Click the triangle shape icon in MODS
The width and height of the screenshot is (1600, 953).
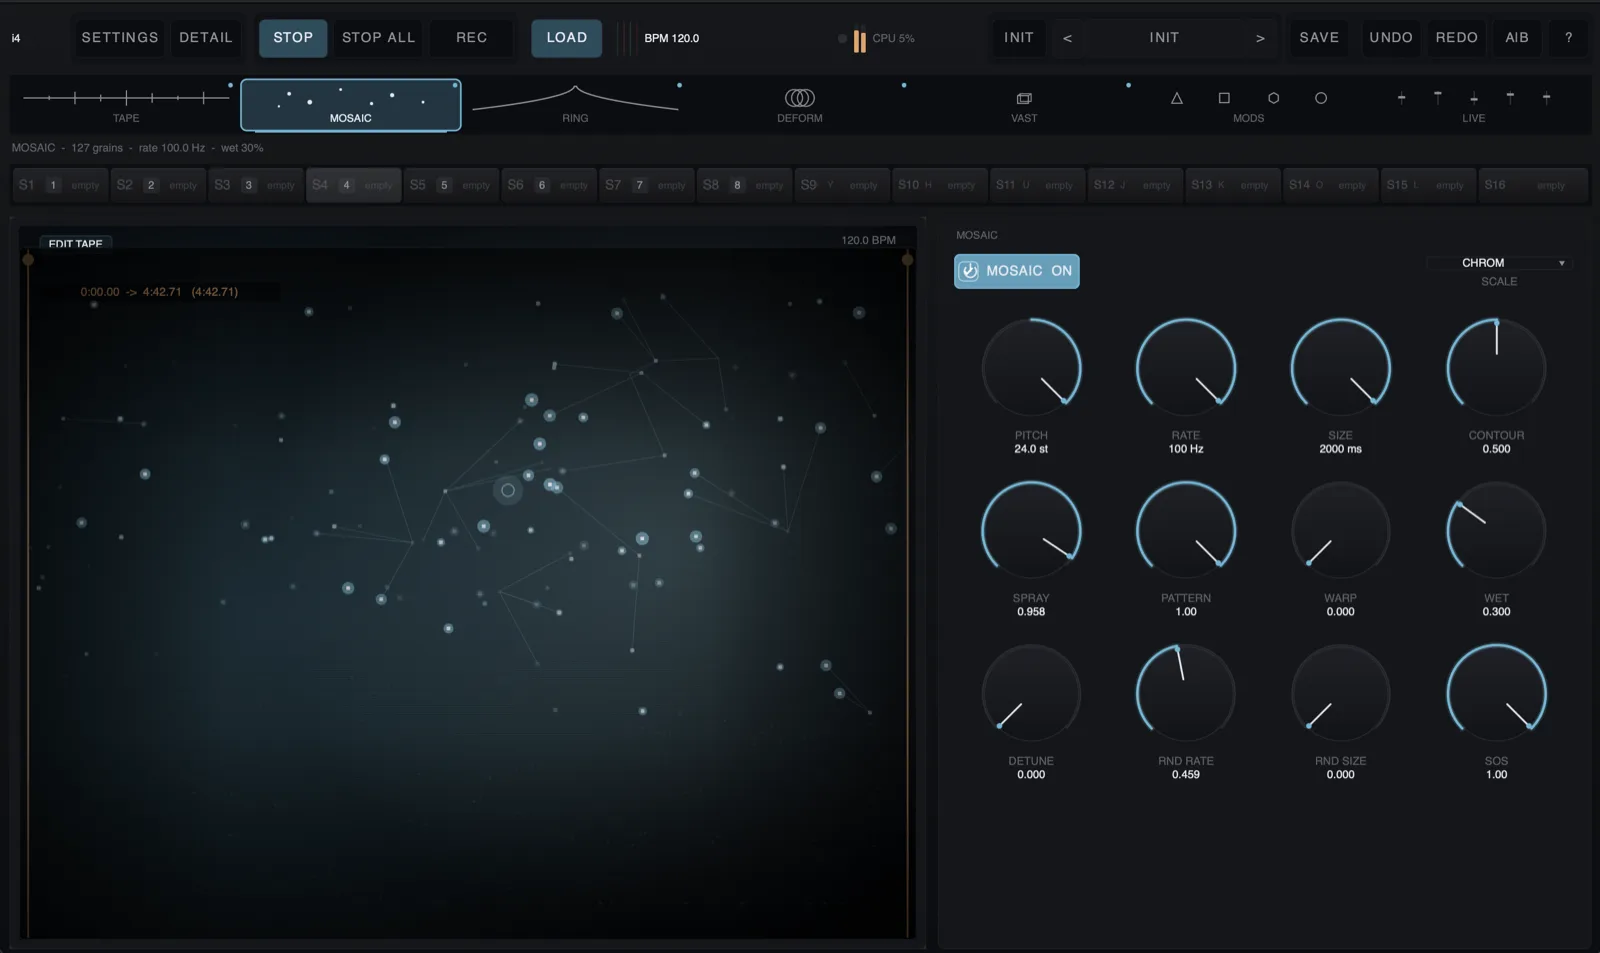tap(1177, 98)
